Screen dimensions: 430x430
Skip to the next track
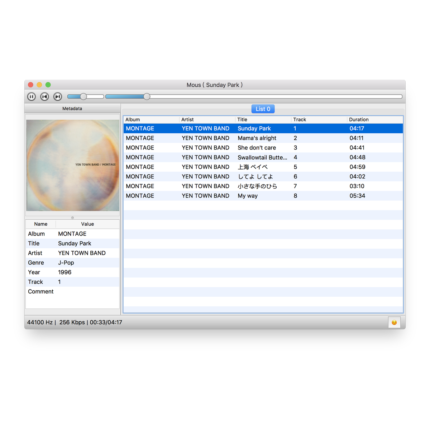58,97
